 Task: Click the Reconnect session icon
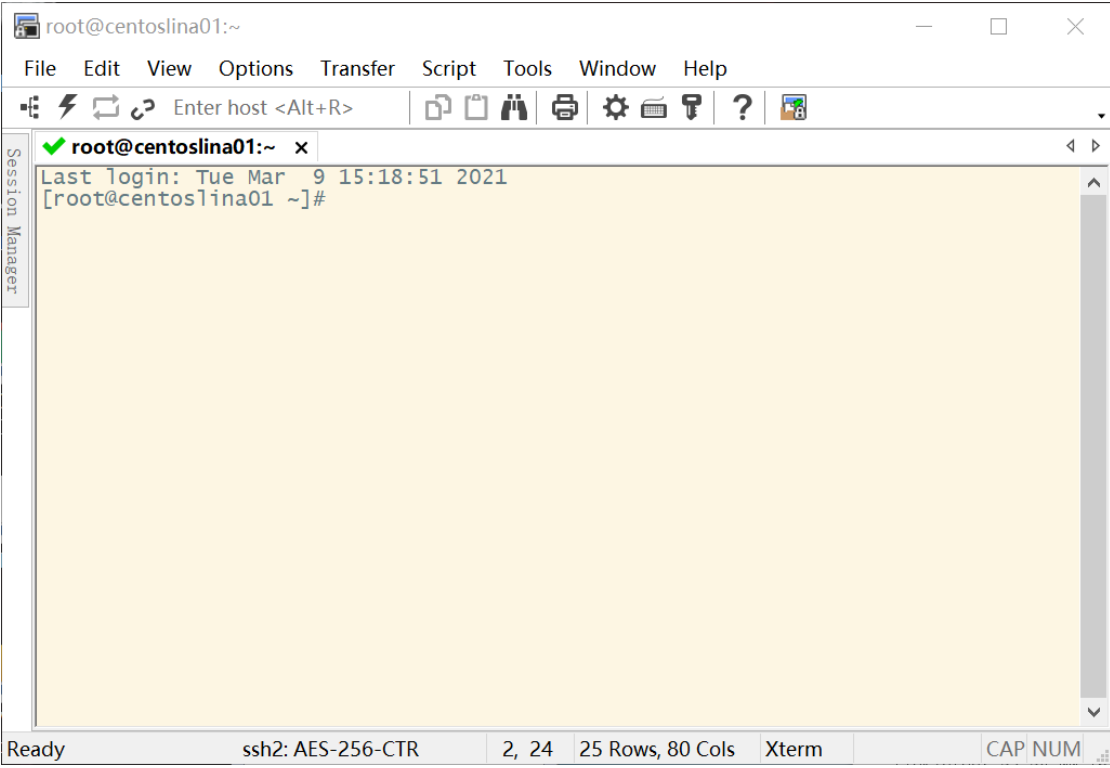click(x=105, y=108)
